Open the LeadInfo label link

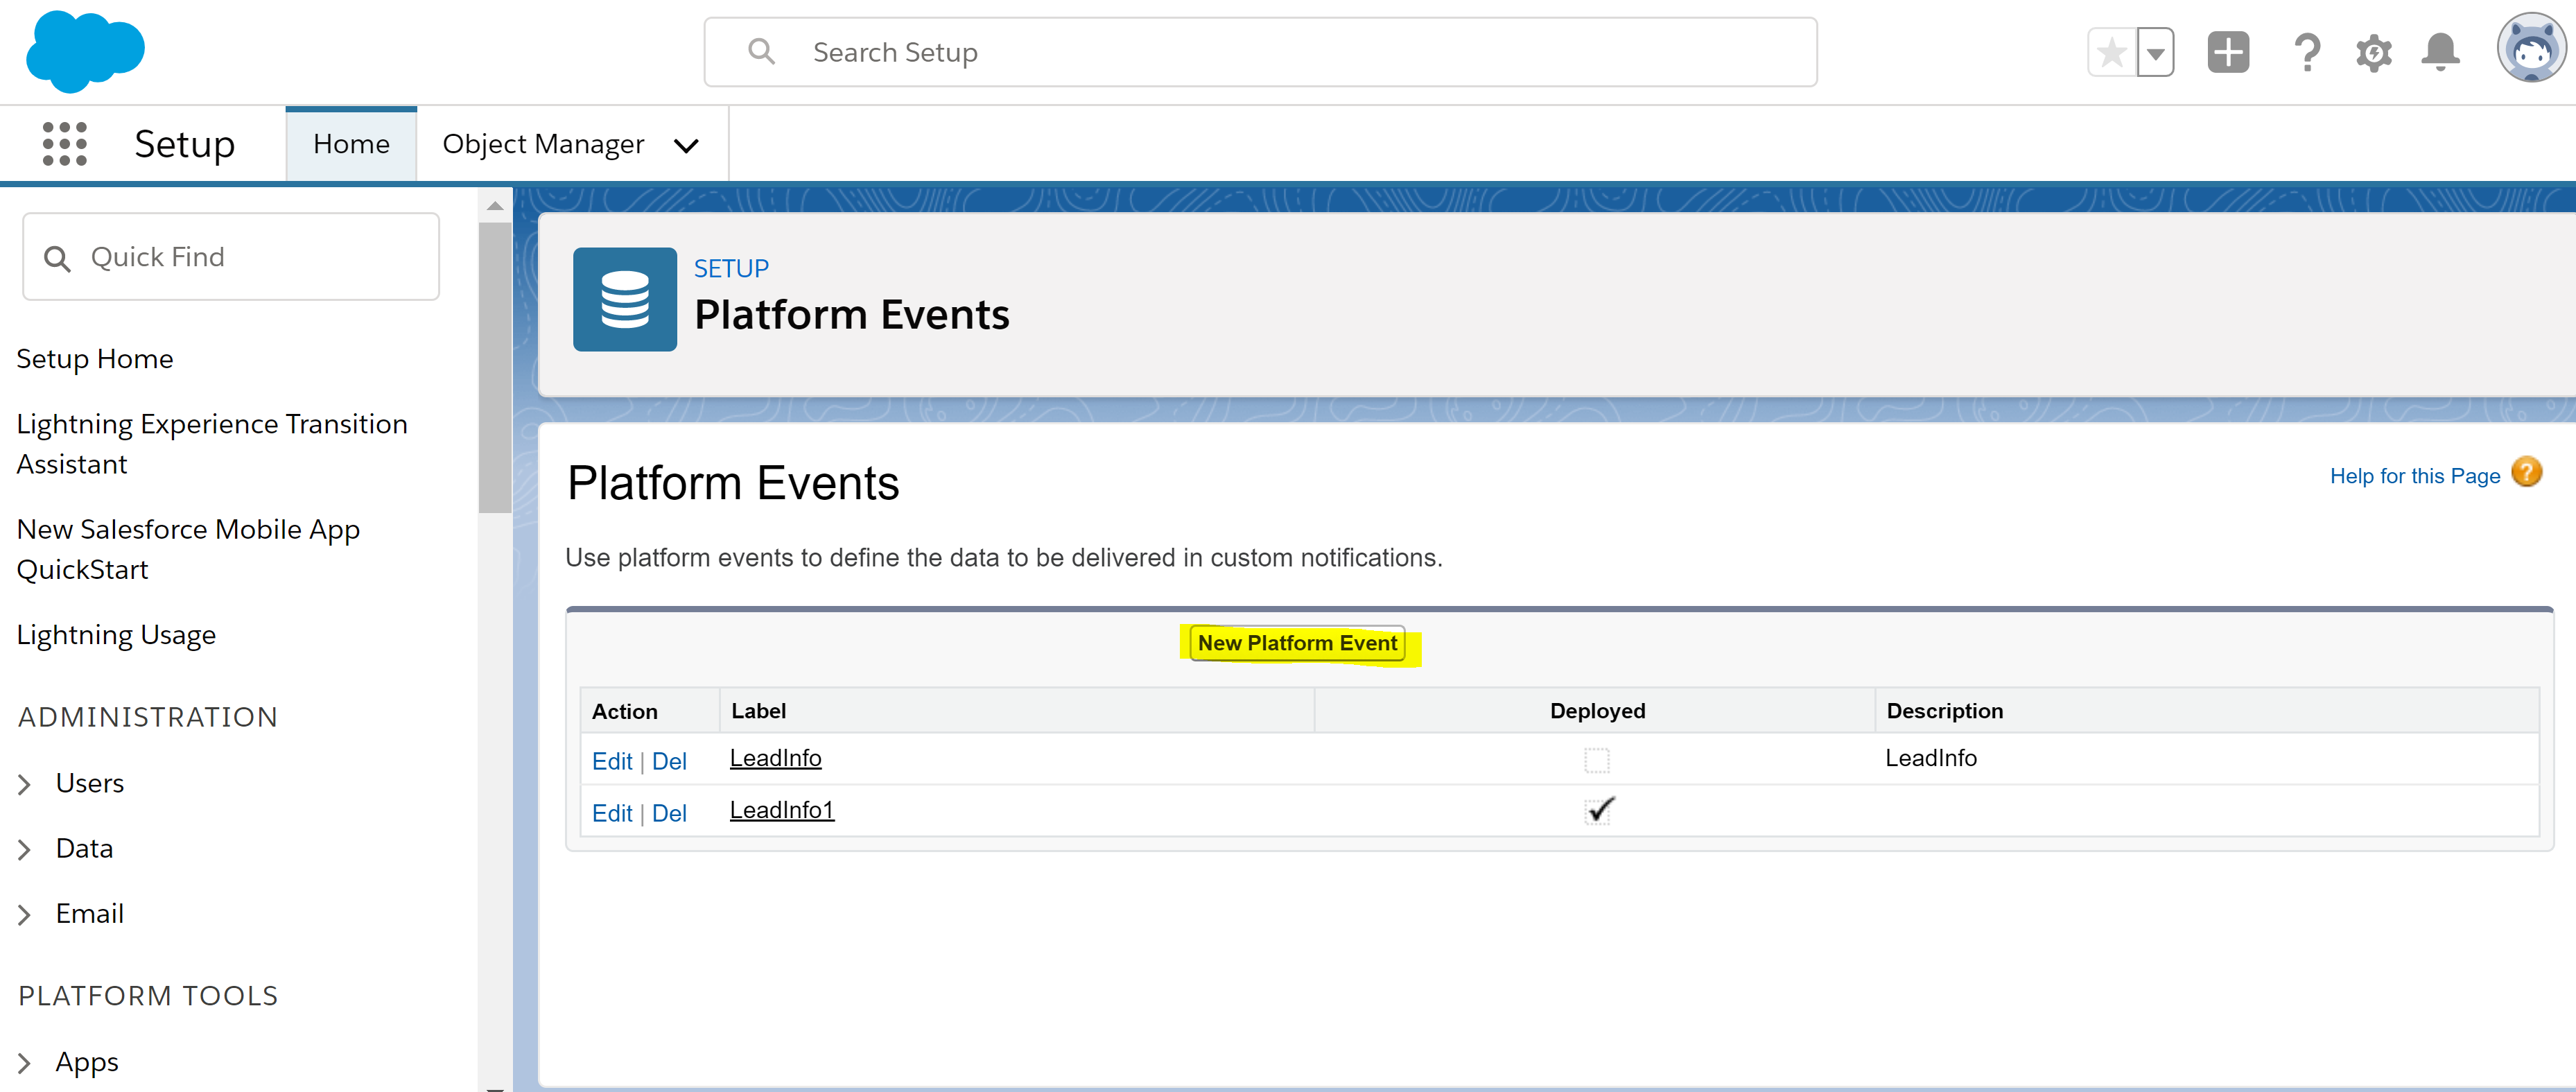775,758
